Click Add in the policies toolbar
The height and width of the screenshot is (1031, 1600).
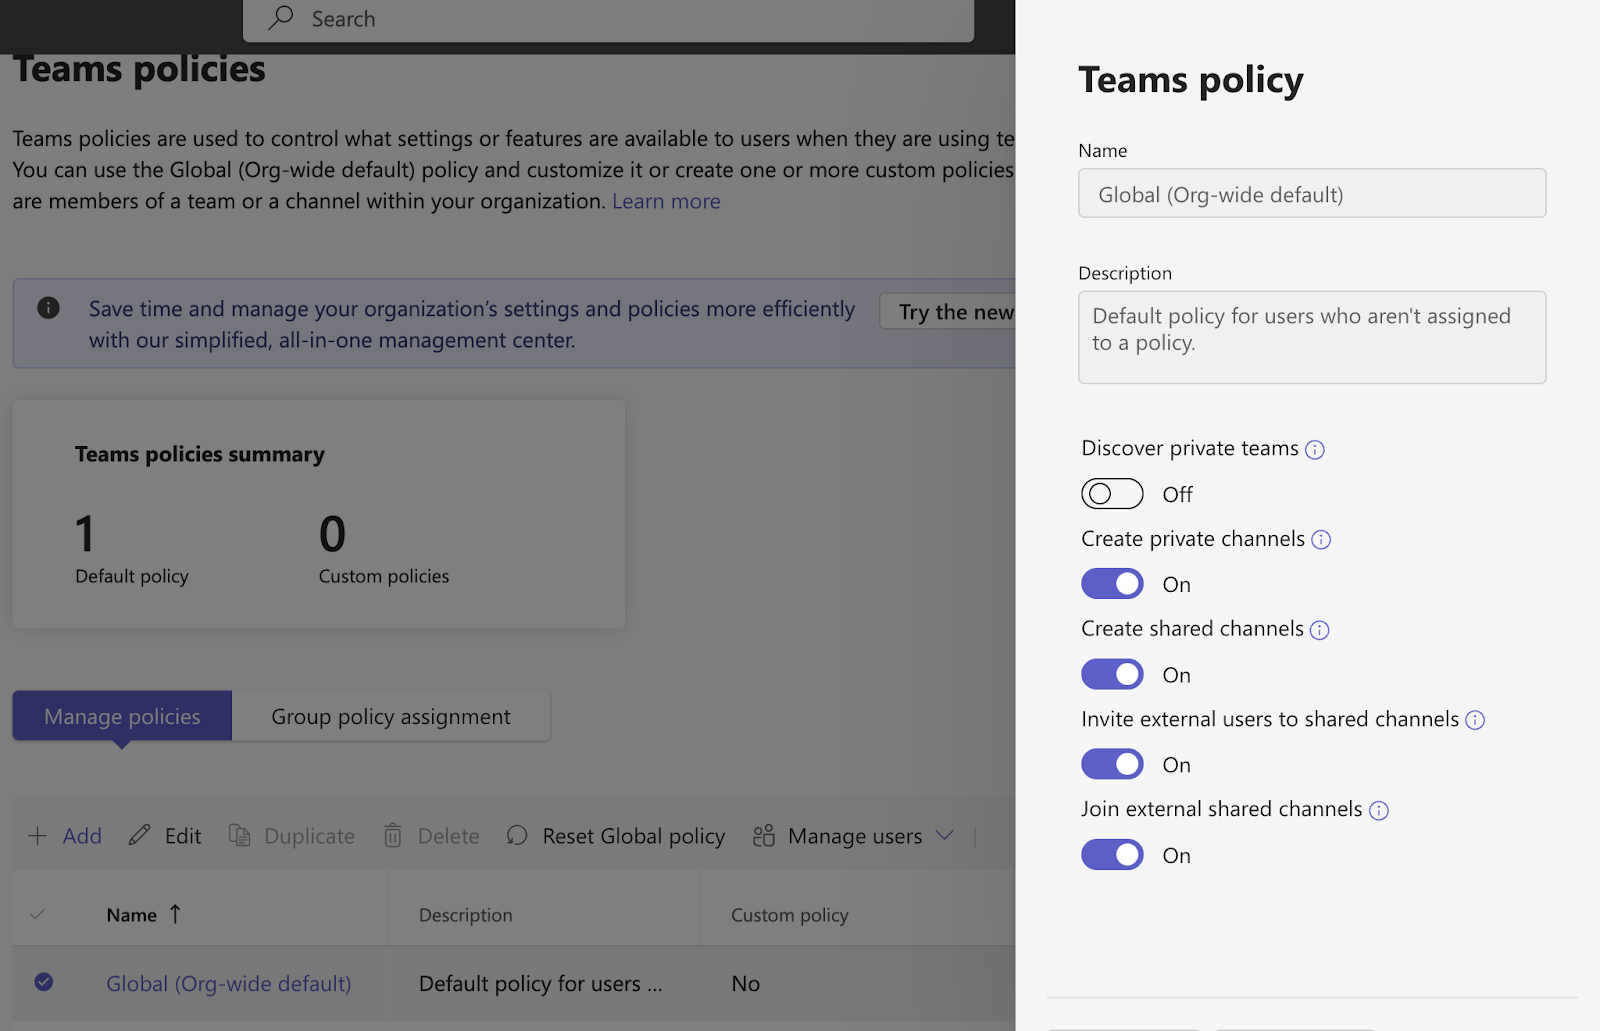[65, 836]
